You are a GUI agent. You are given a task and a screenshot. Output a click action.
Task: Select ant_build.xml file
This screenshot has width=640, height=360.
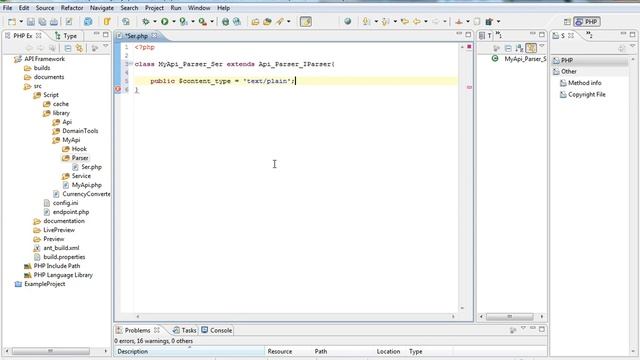coord(57,248)
